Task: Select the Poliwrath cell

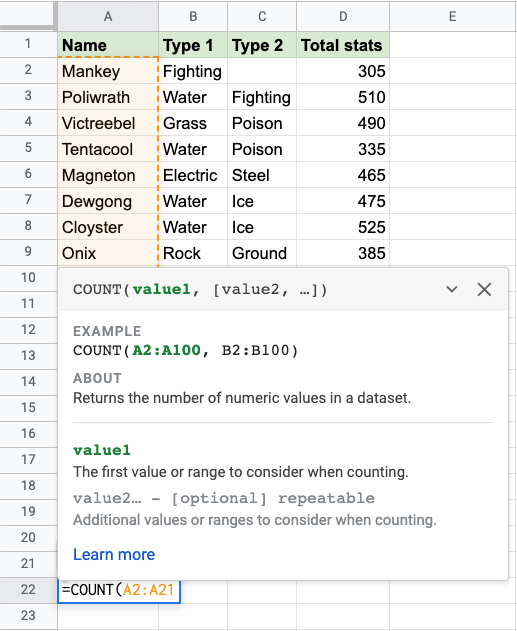Action: [x=108, y=97]
